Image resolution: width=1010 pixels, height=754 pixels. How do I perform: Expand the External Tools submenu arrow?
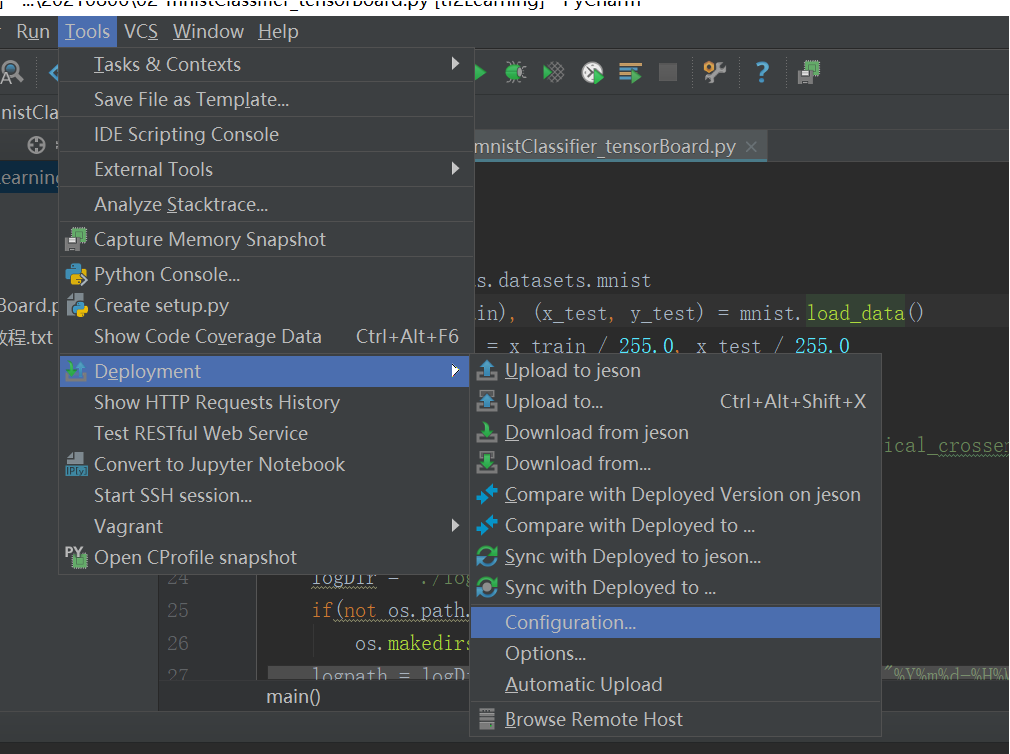(x=455, y=169)
